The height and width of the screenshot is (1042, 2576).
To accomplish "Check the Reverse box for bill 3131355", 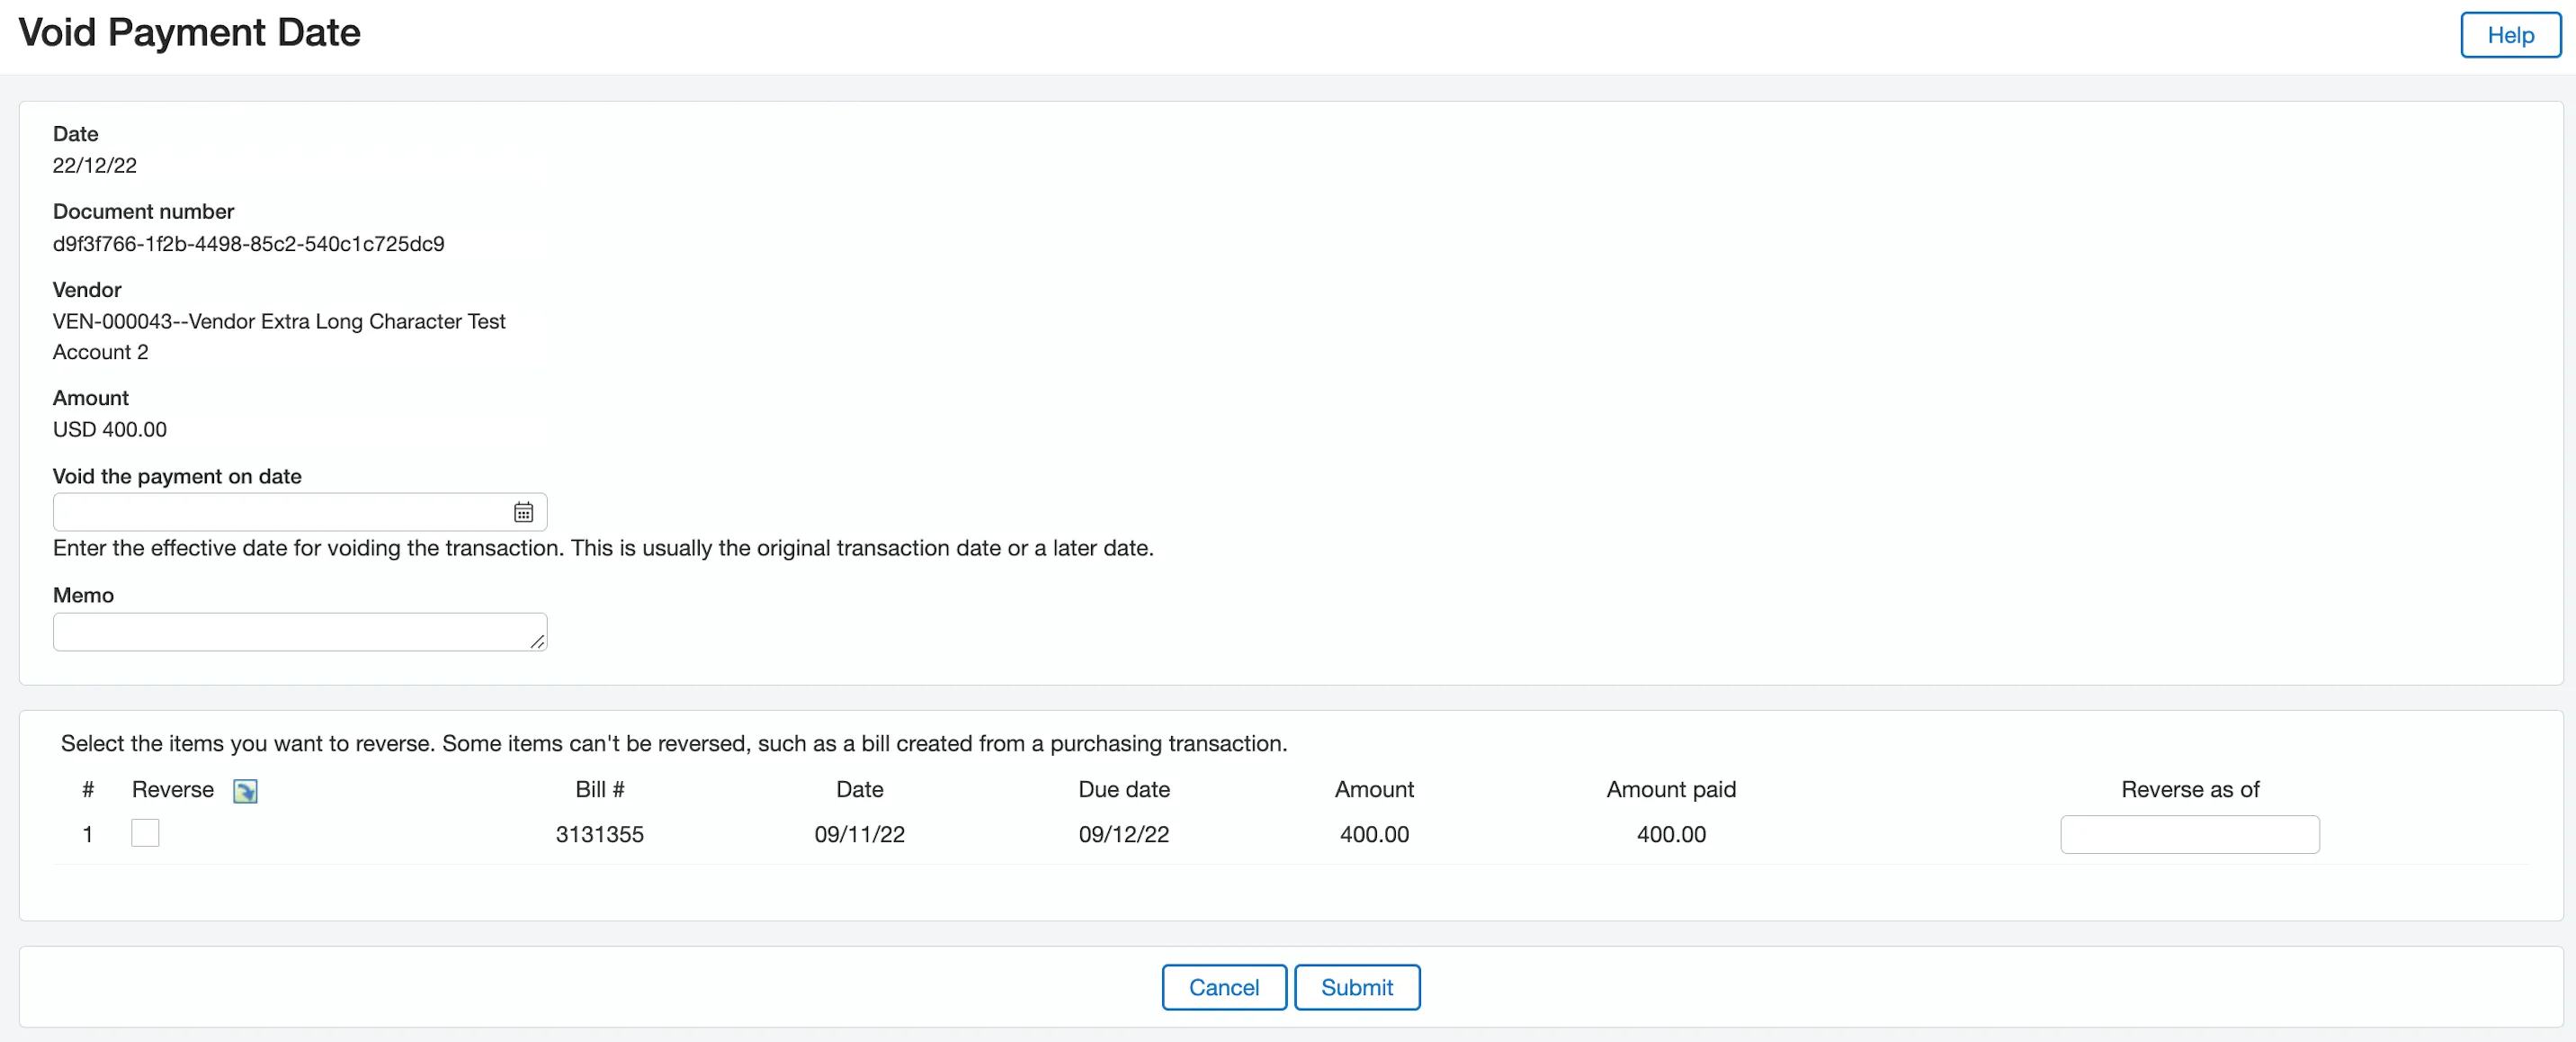I will [x=145, y=833].
